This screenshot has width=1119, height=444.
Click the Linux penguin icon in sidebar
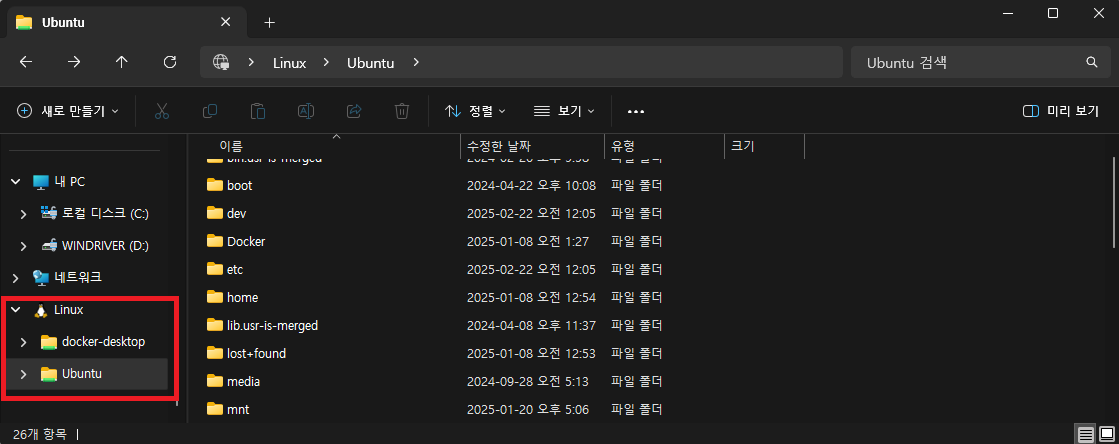(x=41, y=310)
